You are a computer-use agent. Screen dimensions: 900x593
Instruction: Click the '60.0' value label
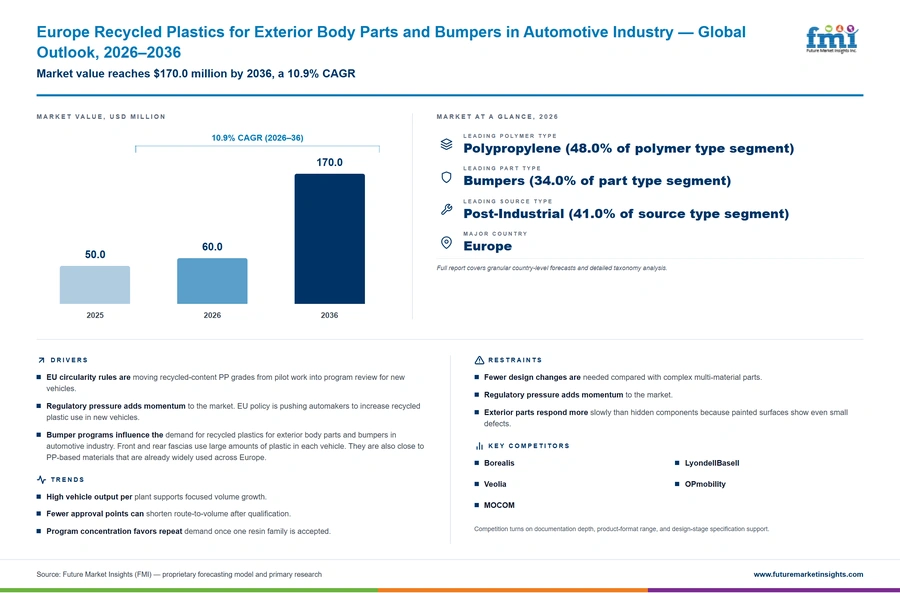click(212, 247)
